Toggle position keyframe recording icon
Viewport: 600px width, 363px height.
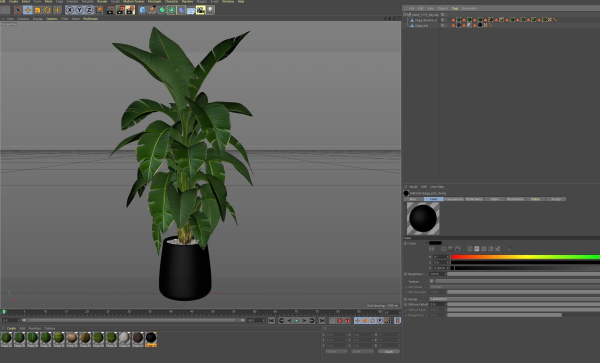pos(357,321)
